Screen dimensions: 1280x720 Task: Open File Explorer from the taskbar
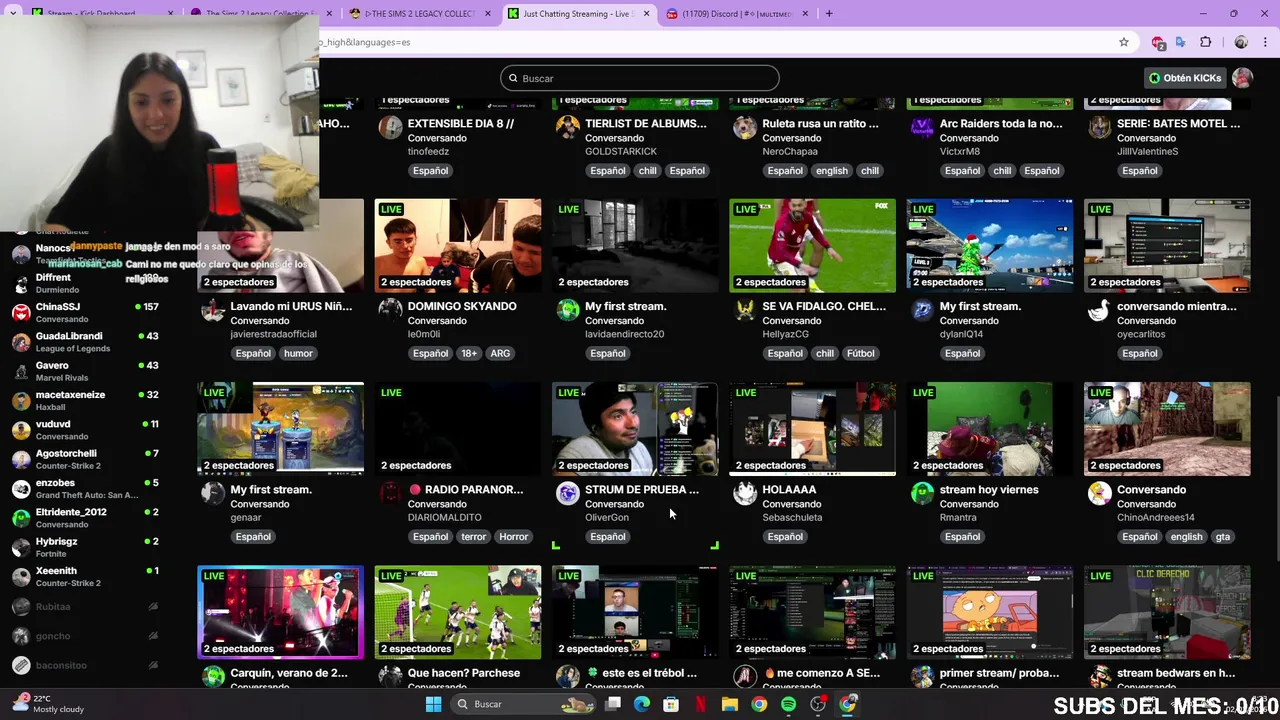(730, 704)
